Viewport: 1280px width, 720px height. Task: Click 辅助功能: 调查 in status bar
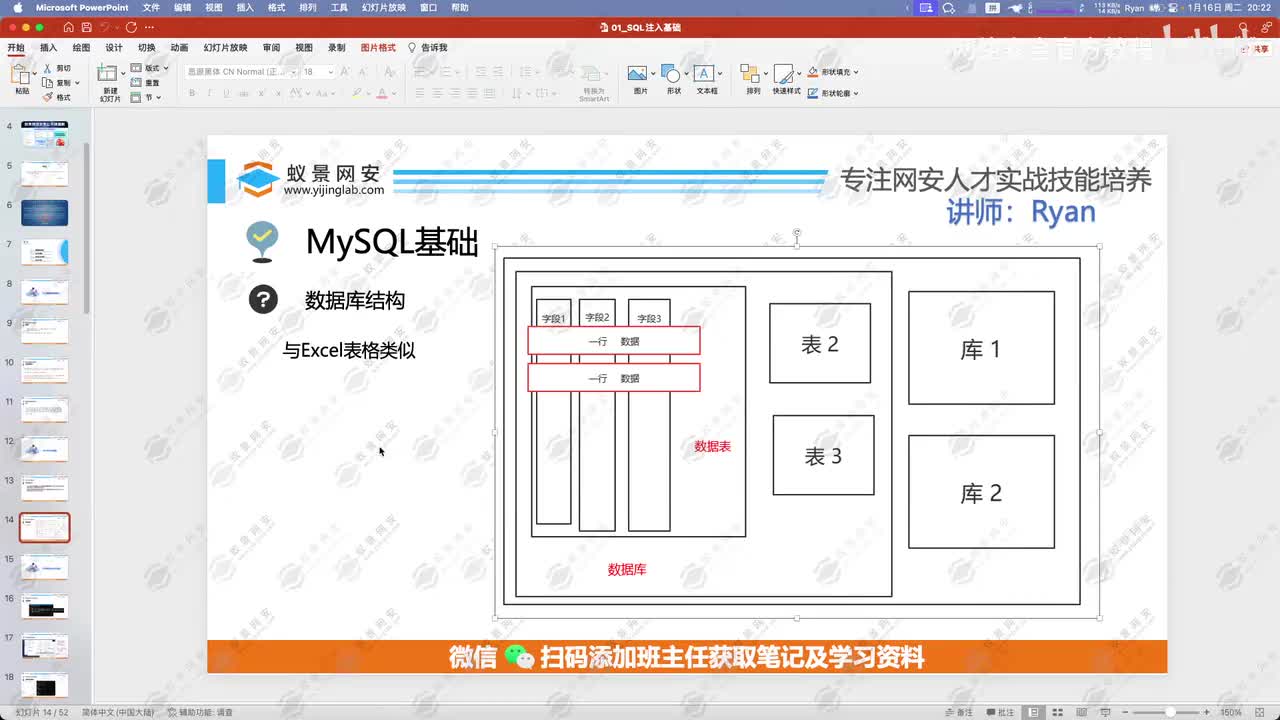(x=200, y=712)
